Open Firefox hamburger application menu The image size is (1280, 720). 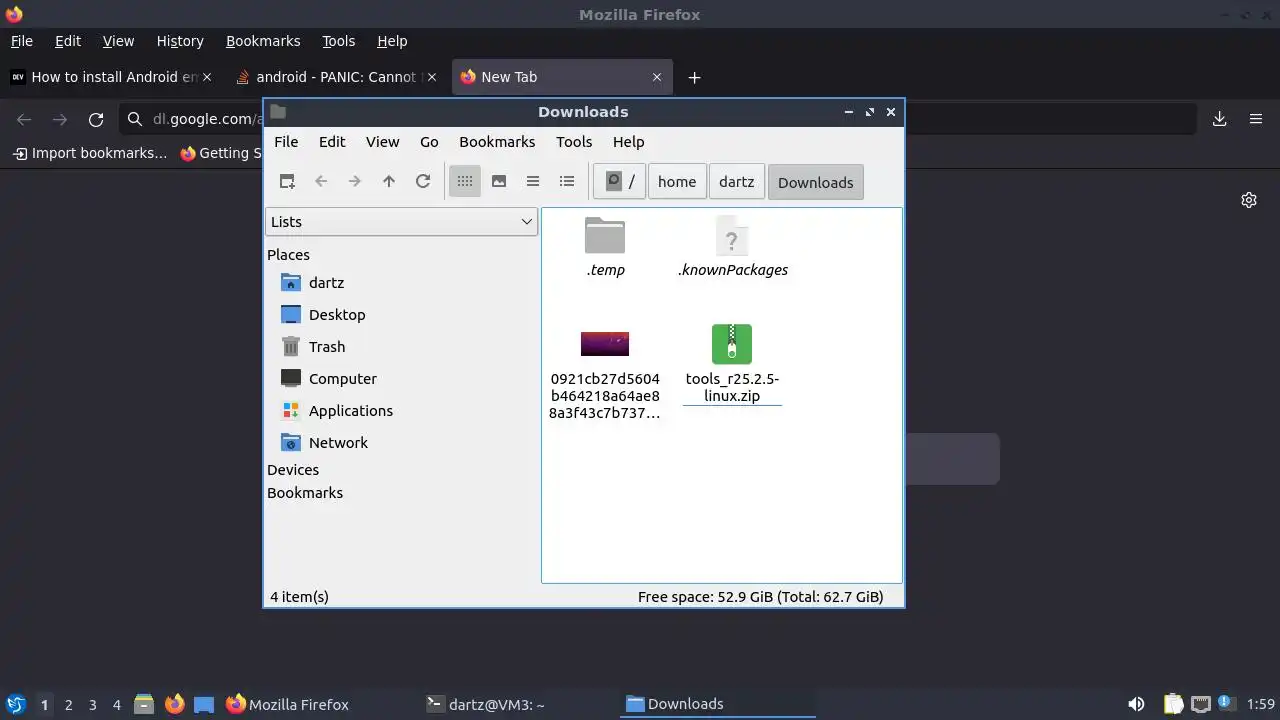(x=1256, y=119)
